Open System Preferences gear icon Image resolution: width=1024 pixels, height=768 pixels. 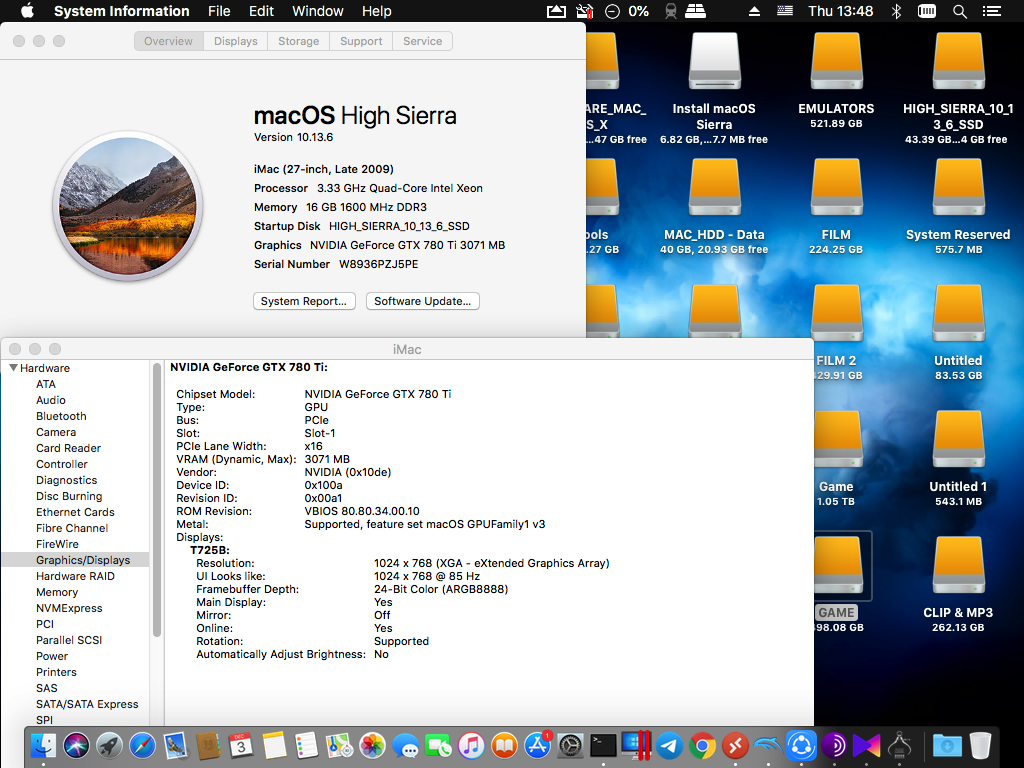click(570, 745)
